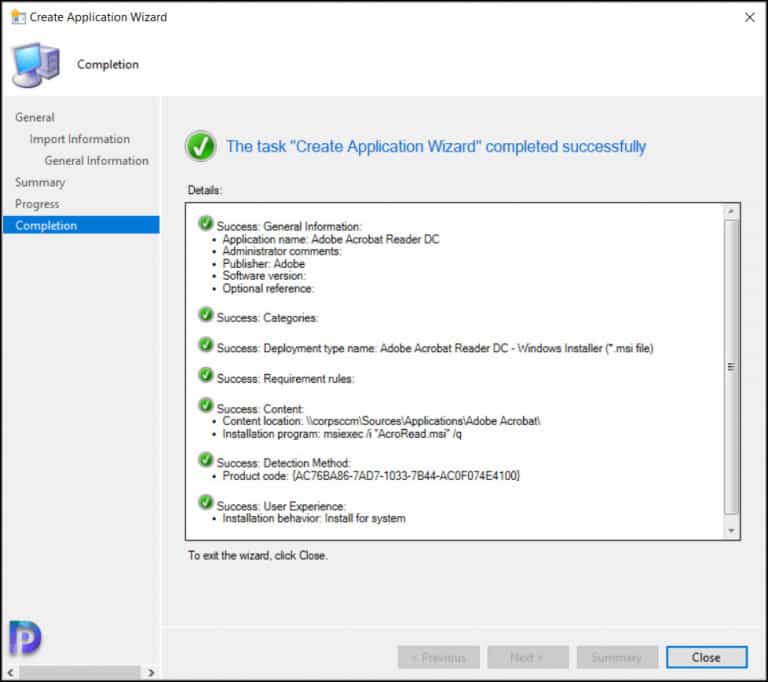Click the 'Administrator comments:' line
Viewport: 768px width, 682px height.
click(282, 251)
